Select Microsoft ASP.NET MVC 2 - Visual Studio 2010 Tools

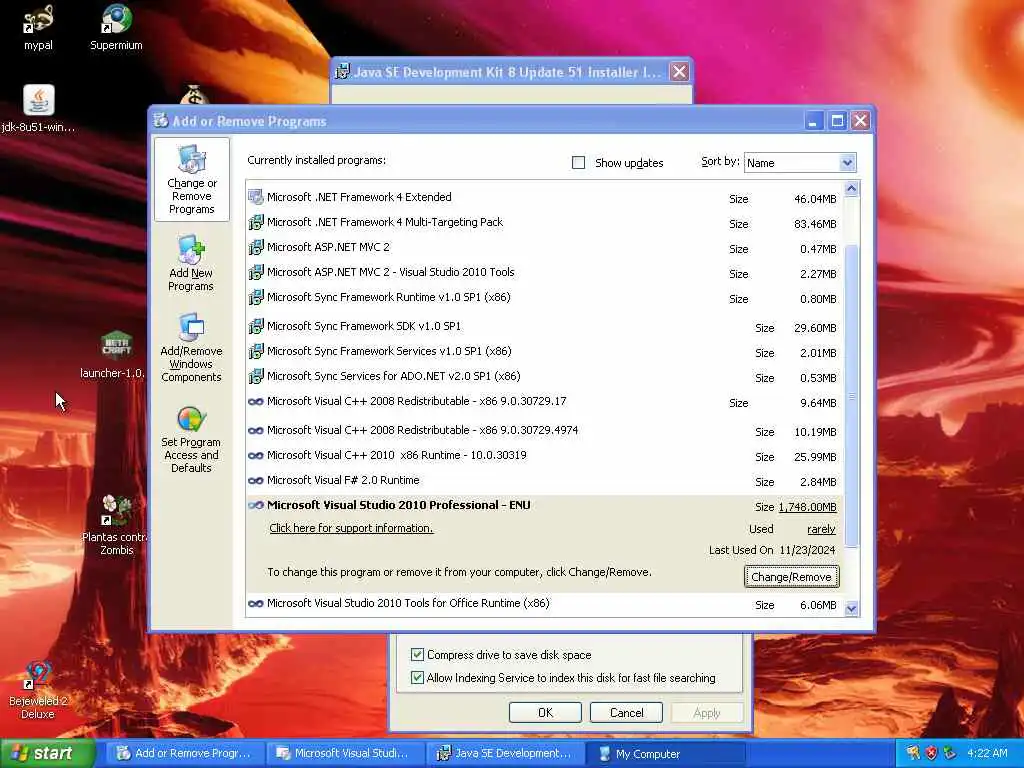[543, 272]
